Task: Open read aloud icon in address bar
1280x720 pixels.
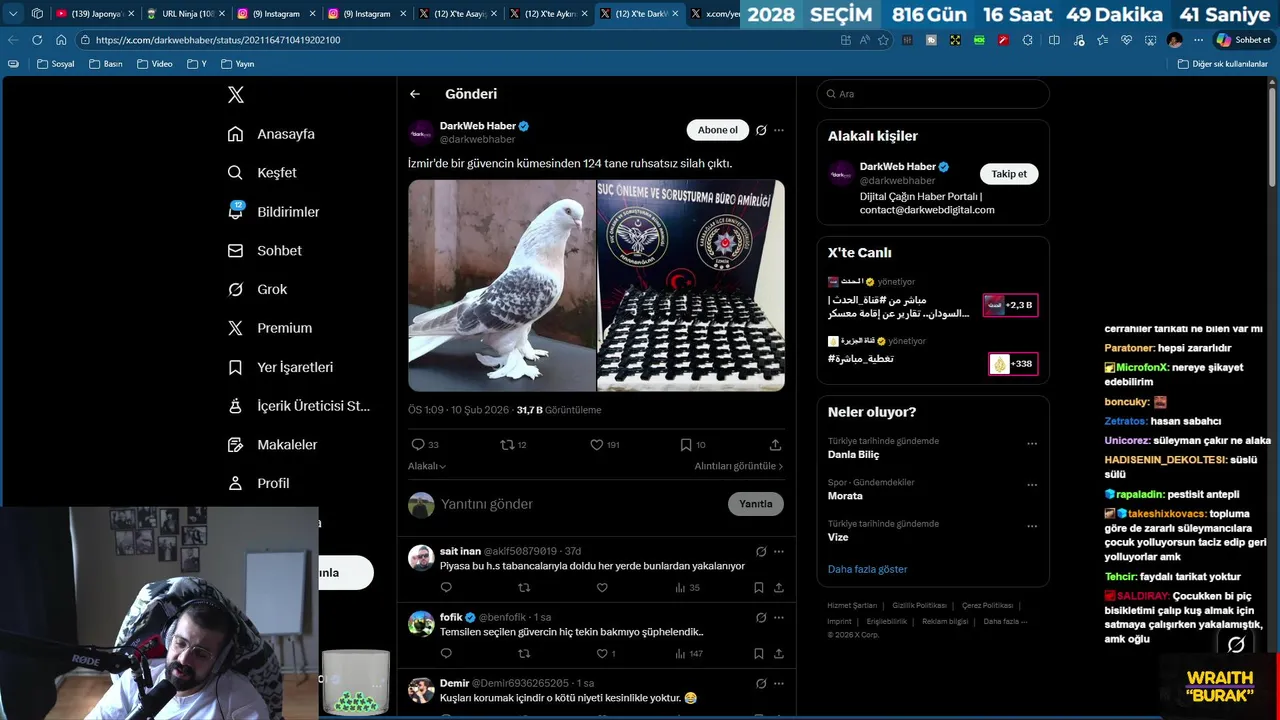Action: 864,40
